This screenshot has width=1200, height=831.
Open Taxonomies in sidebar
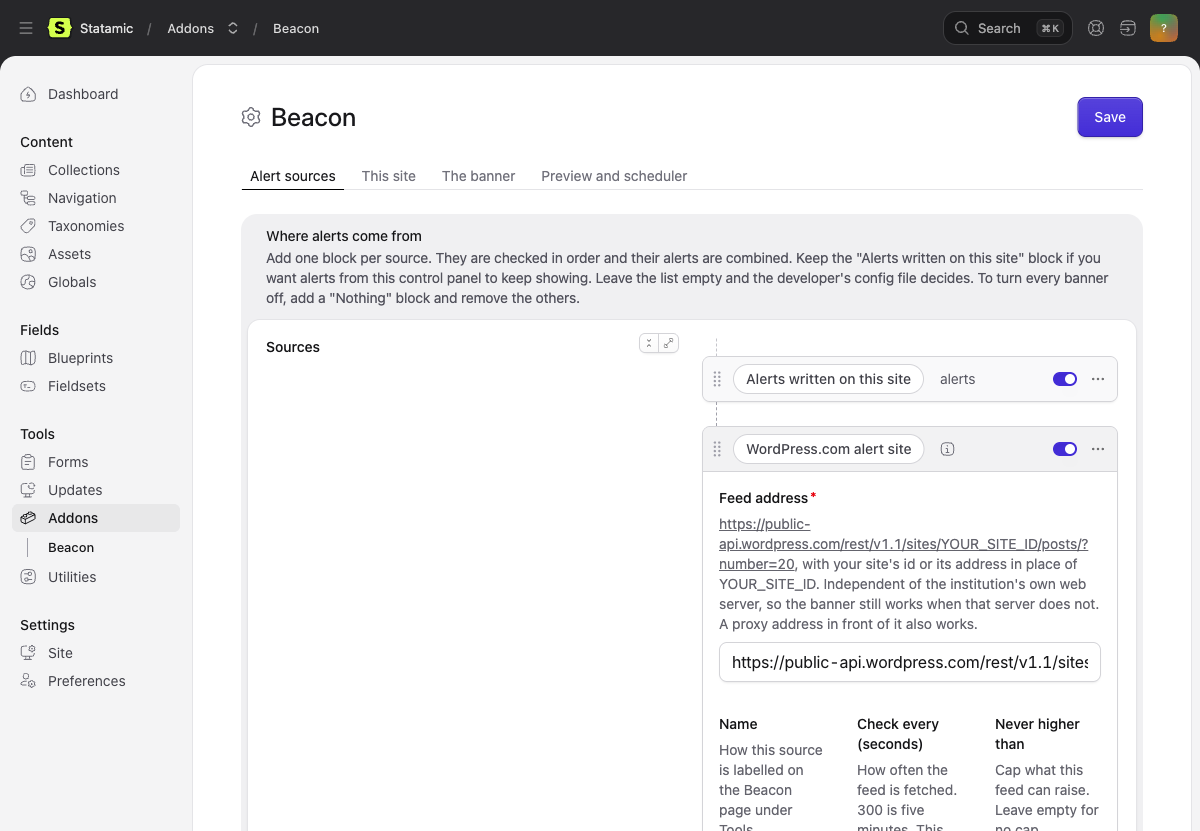86,226
